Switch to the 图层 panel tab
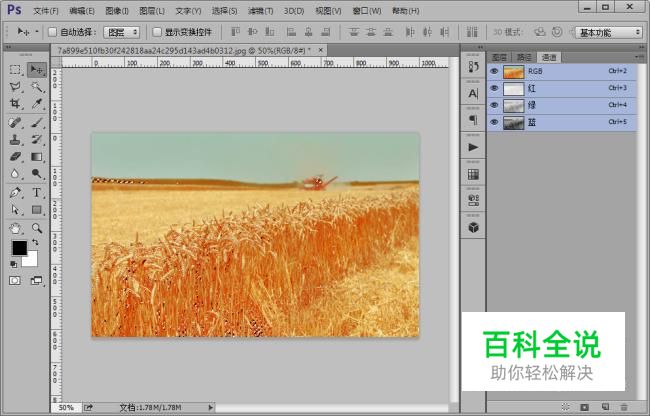 tap(500, 57)
